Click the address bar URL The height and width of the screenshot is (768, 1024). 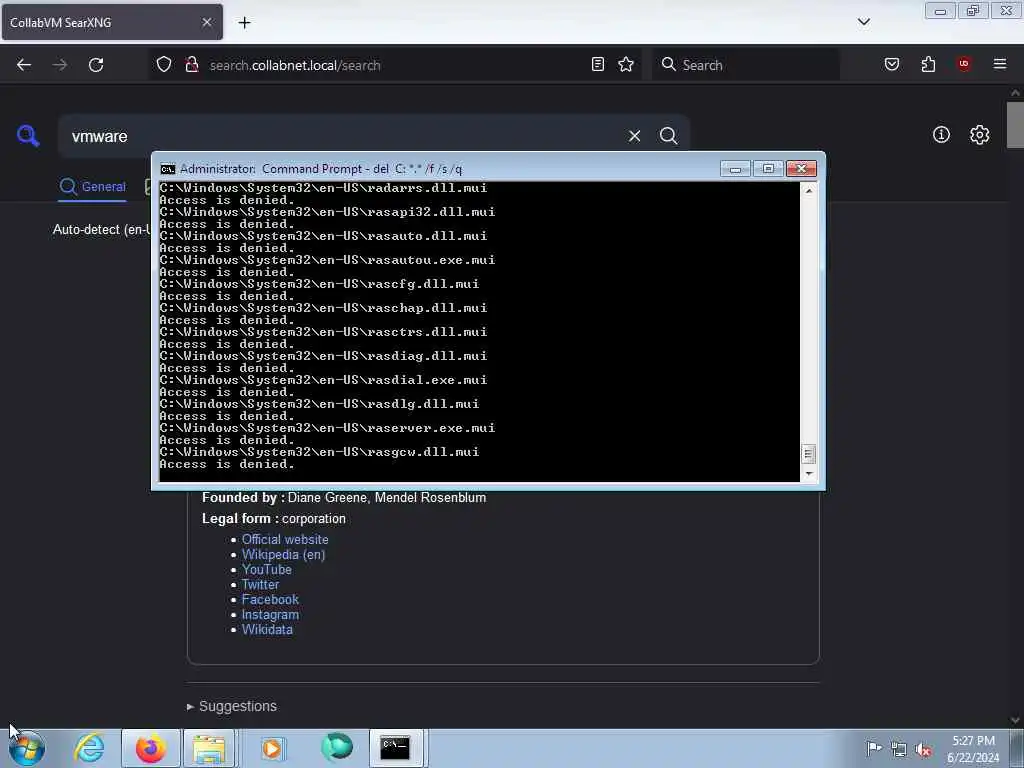(295, 65)
